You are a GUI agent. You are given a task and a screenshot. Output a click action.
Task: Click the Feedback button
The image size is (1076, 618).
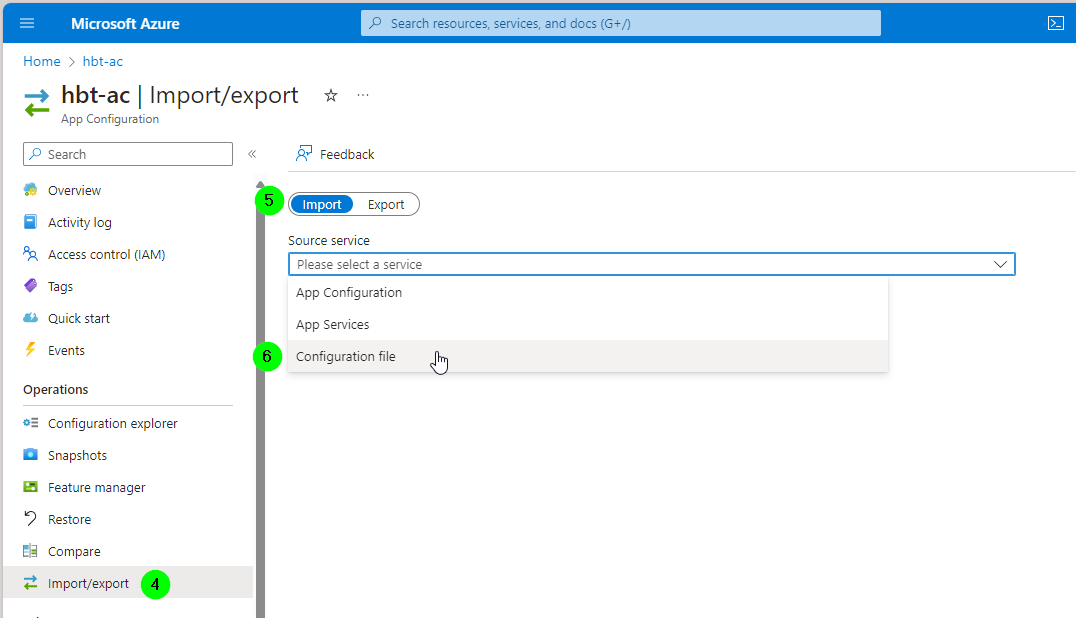click(335, 154)
